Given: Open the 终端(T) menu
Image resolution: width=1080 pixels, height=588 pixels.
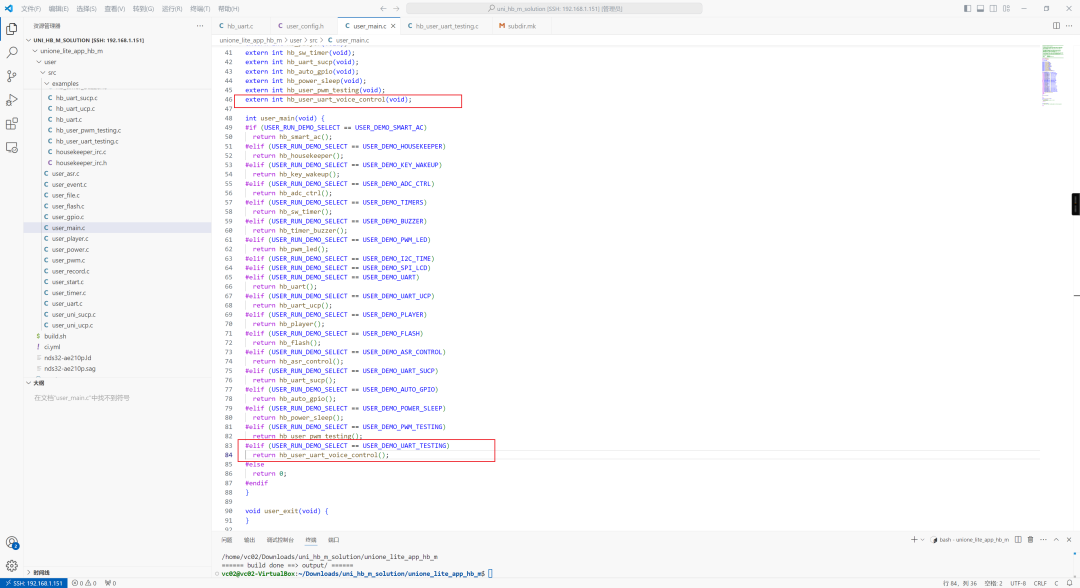Looking at the screenshot, I should click(x=198, y=8).
